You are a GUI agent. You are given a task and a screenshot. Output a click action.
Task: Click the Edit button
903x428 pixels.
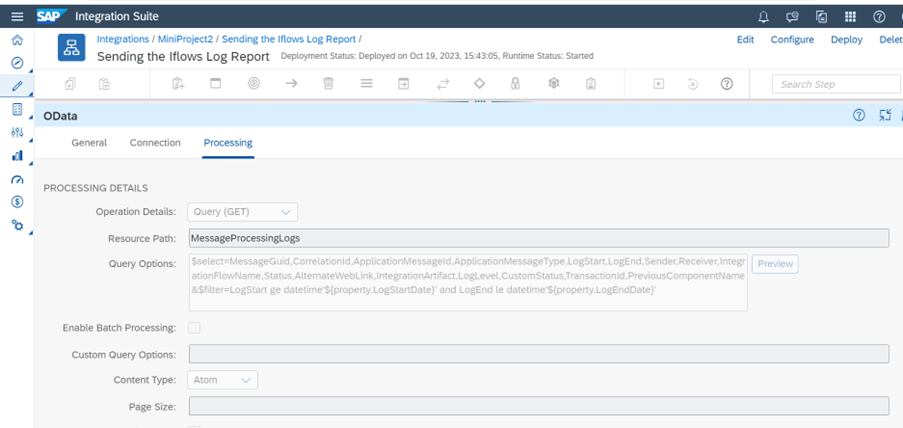[746, 40]
